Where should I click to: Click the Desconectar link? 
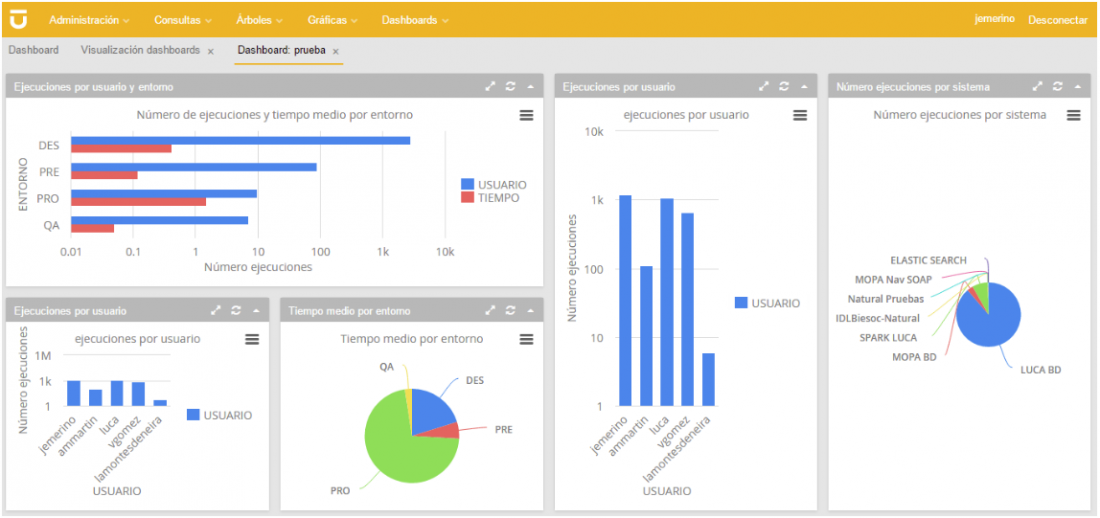point(1057,20)
